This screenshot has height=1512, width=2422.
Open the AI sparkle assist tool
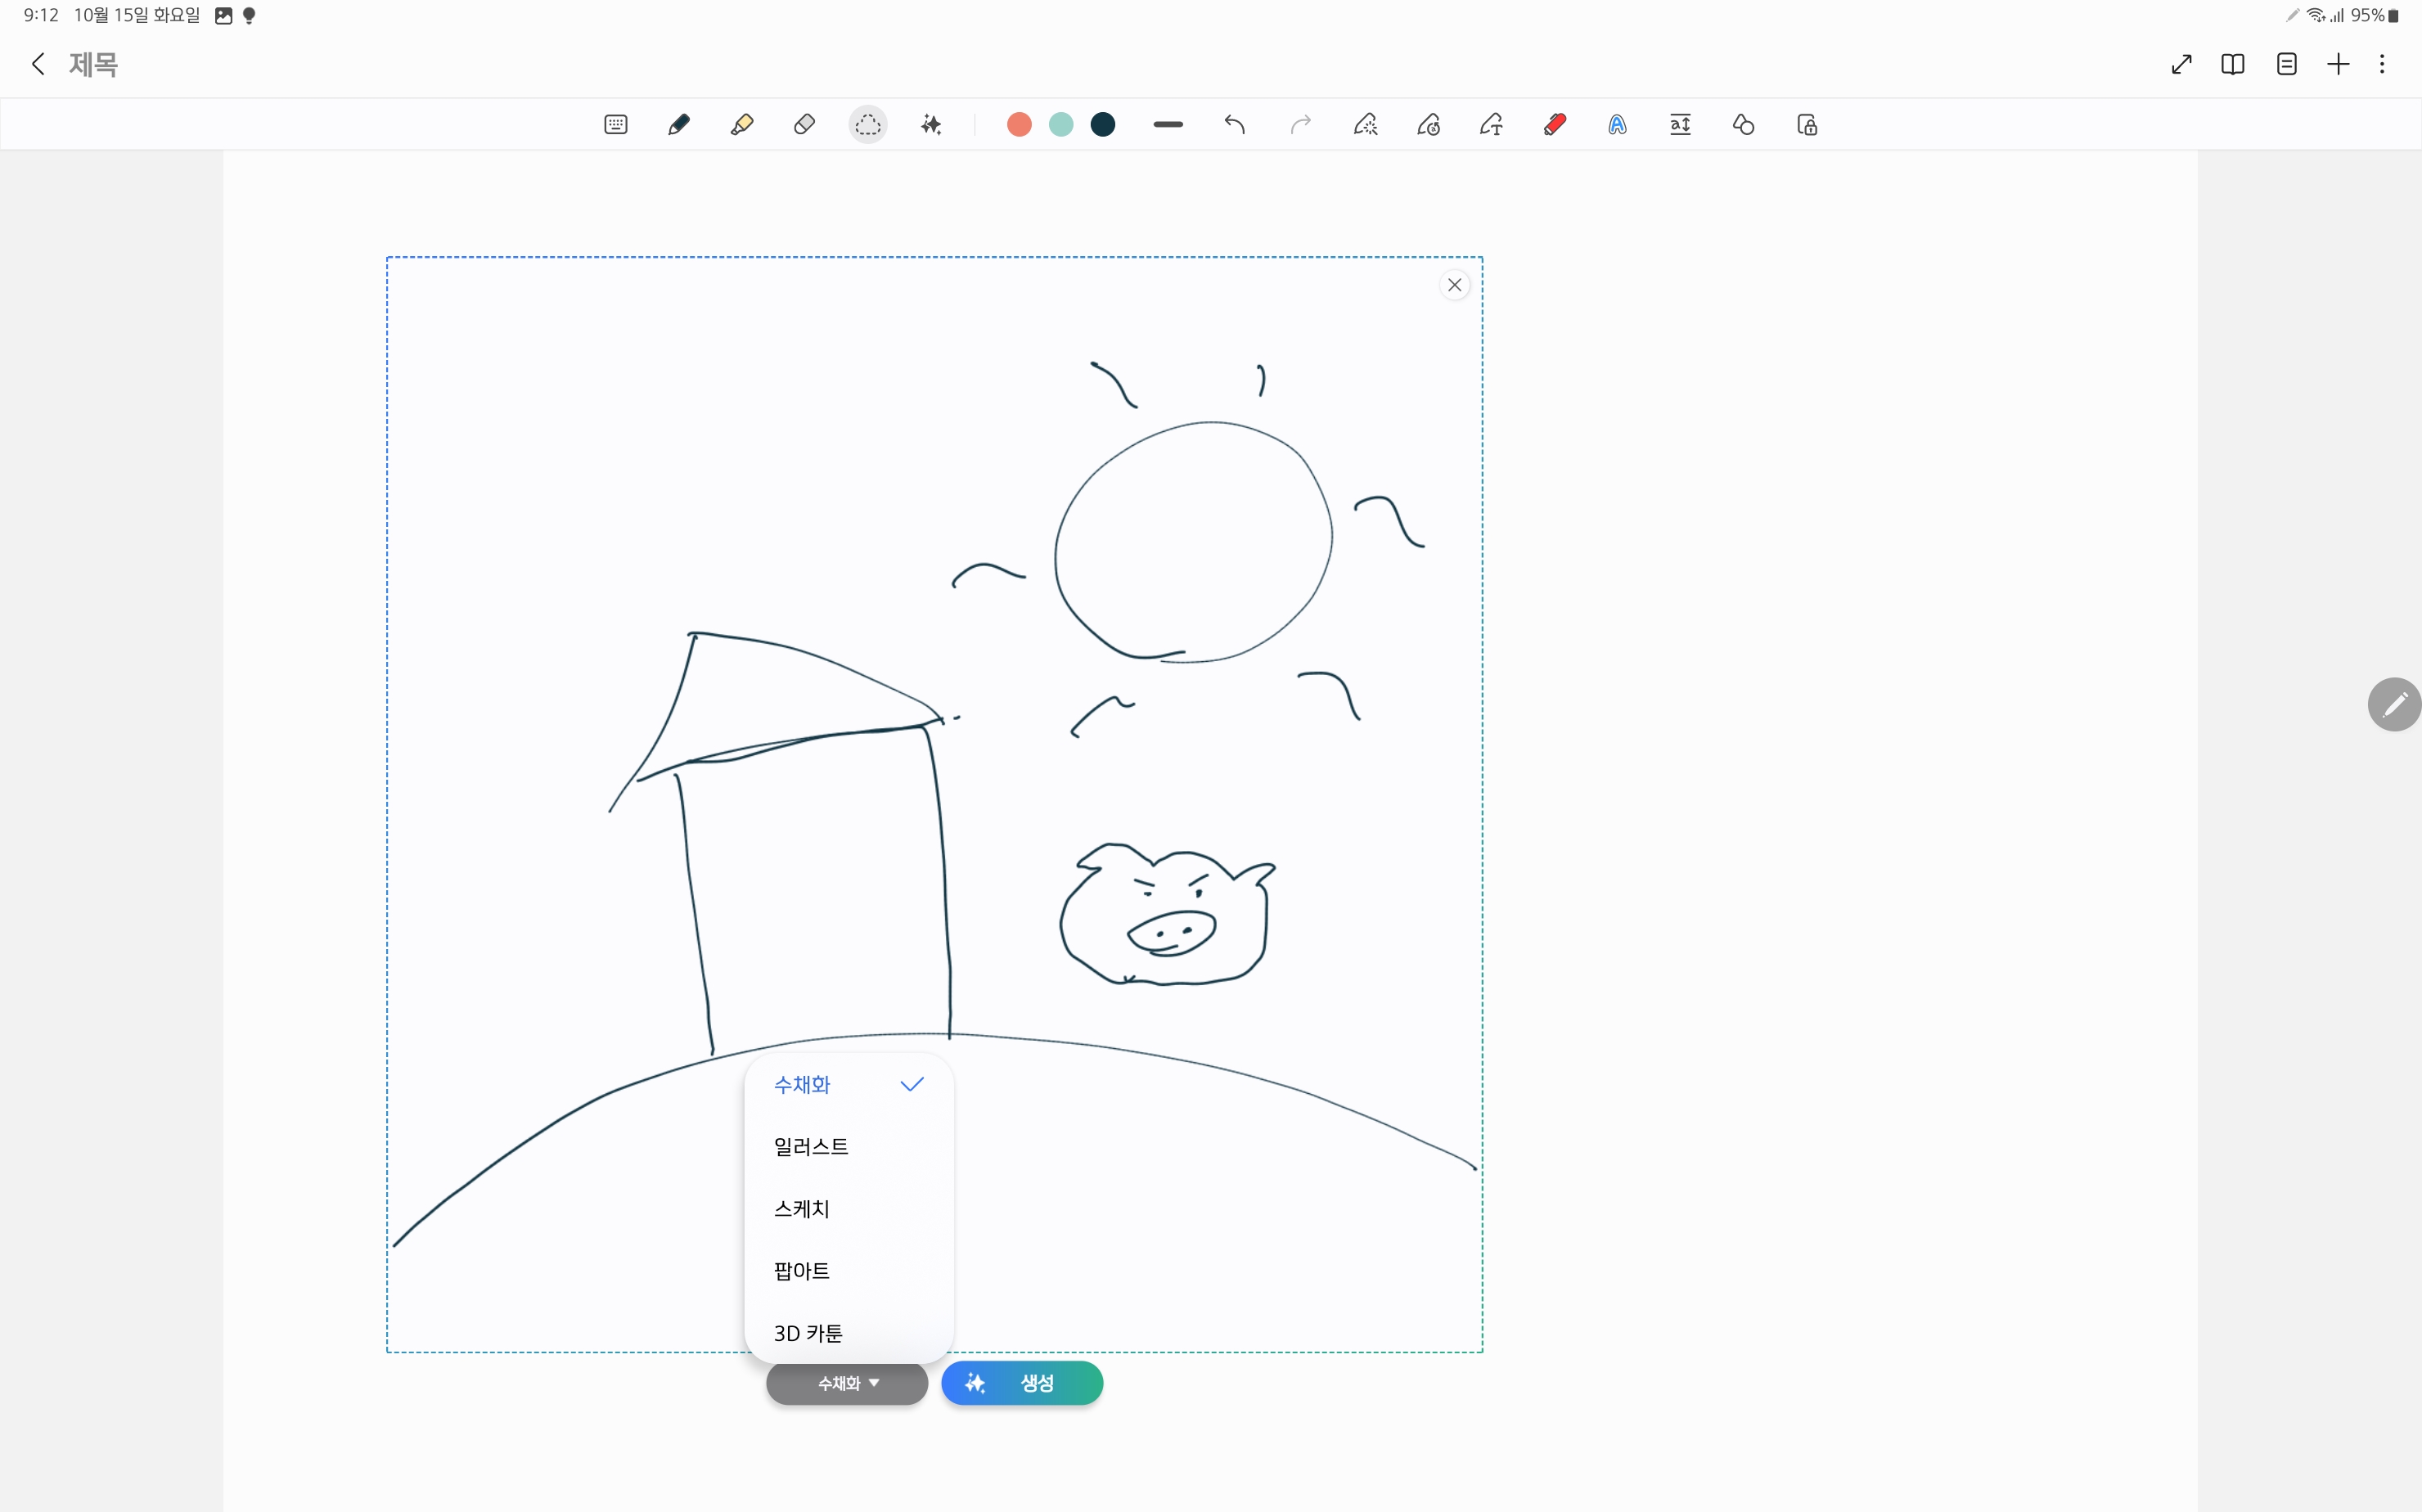coord(931,125)
